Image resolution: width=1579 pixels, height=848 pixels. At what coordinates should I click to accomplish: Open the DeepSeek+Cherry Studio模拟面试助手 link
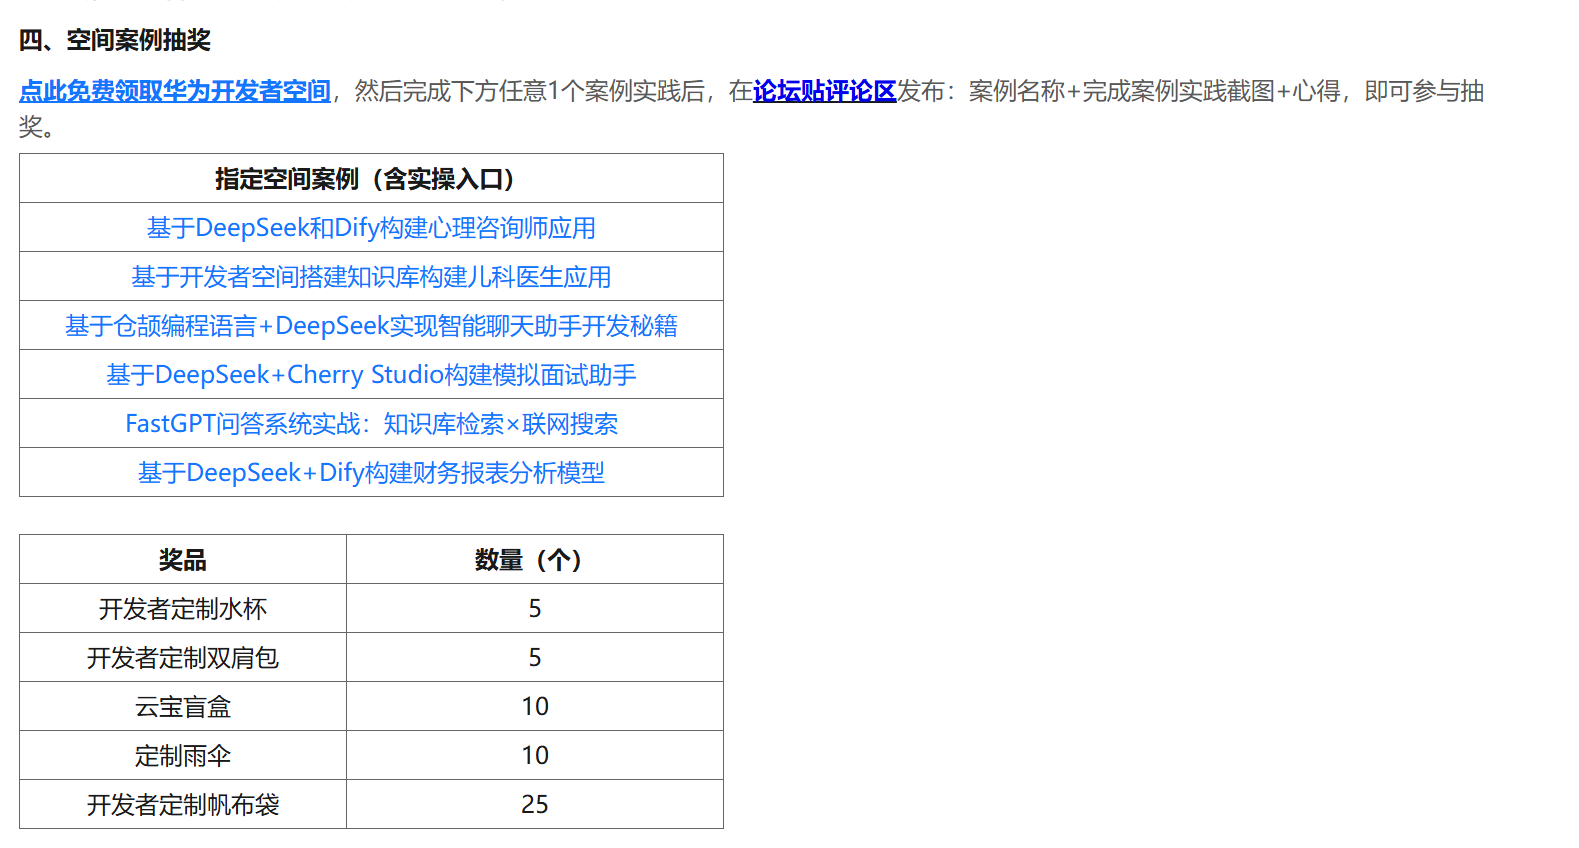click(x=371, y=375)
